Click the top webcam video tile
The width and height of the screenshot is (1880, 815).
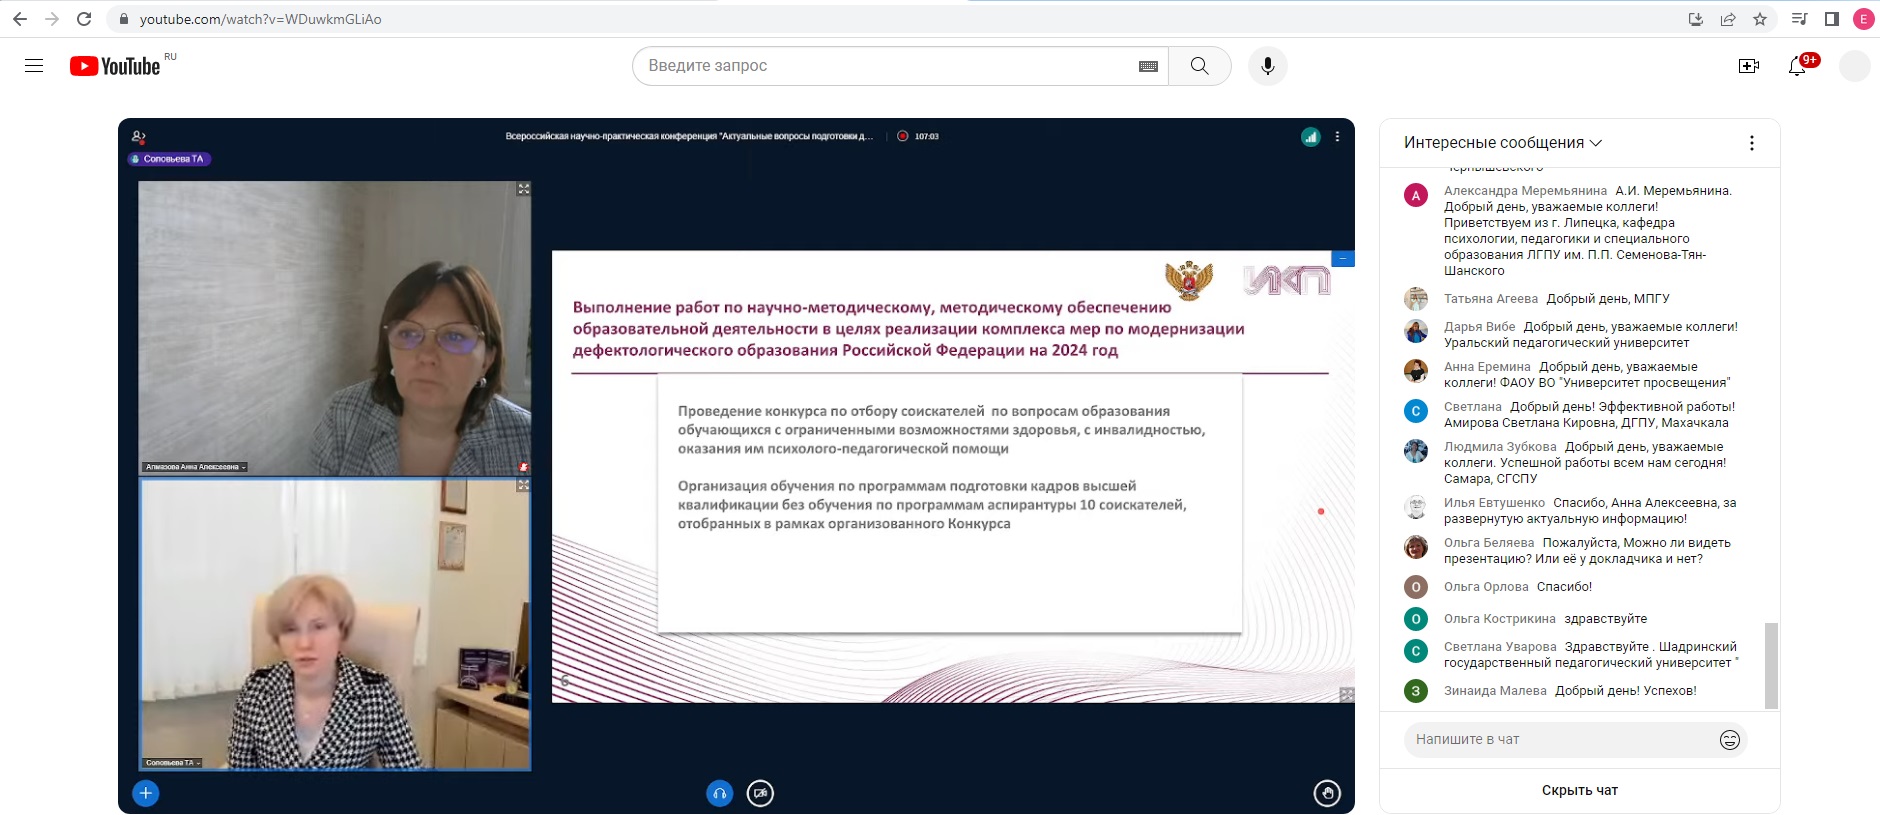click(x=334, y=328)
